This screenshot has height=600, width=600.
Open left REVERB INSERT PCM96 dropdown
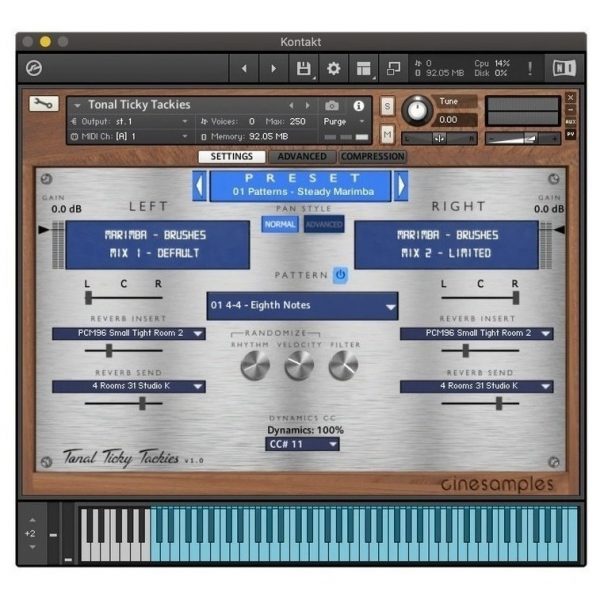pyautogui.click(x=129, y=333)
